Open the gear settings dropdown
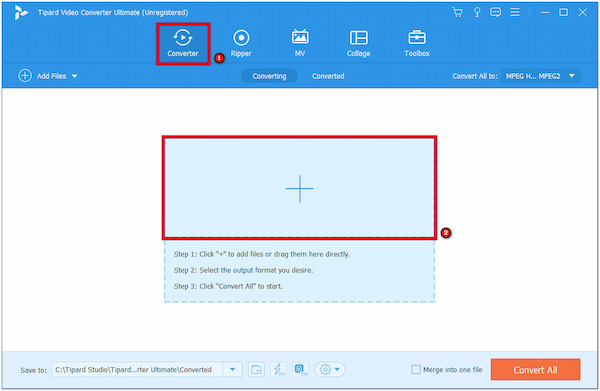600x391 pixels. pos(329,370)
